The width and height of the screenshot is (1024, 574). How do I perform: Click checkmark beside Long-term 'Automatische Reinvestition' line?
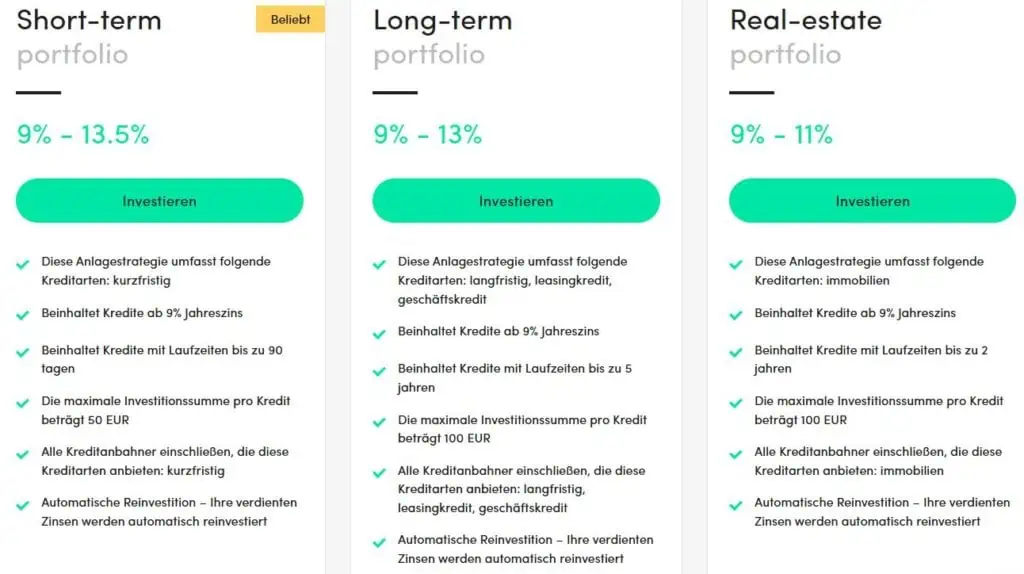click(379, 542)
